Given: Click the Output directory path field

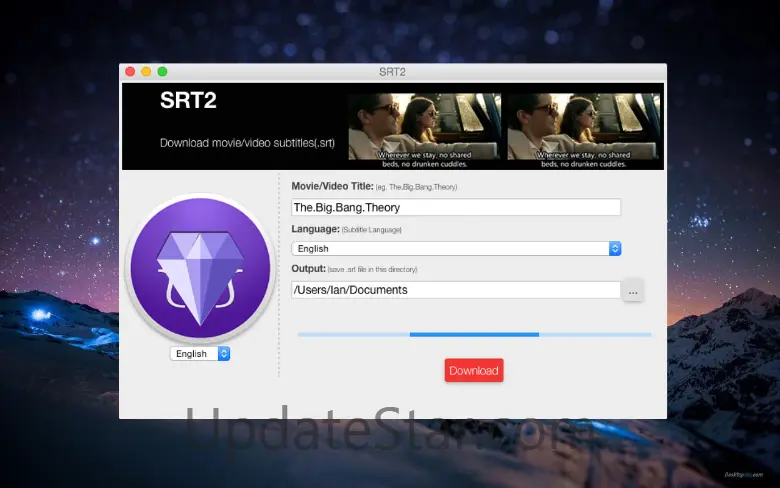Looking at the screenshot, I should pyautogui.click(x=455, y=290).
